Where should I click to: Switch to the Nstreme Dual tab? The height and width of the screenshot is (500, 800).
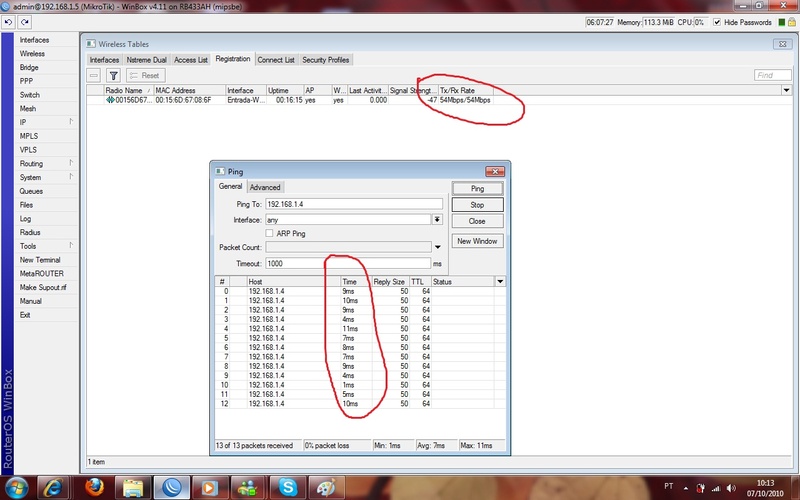[146, 60]
